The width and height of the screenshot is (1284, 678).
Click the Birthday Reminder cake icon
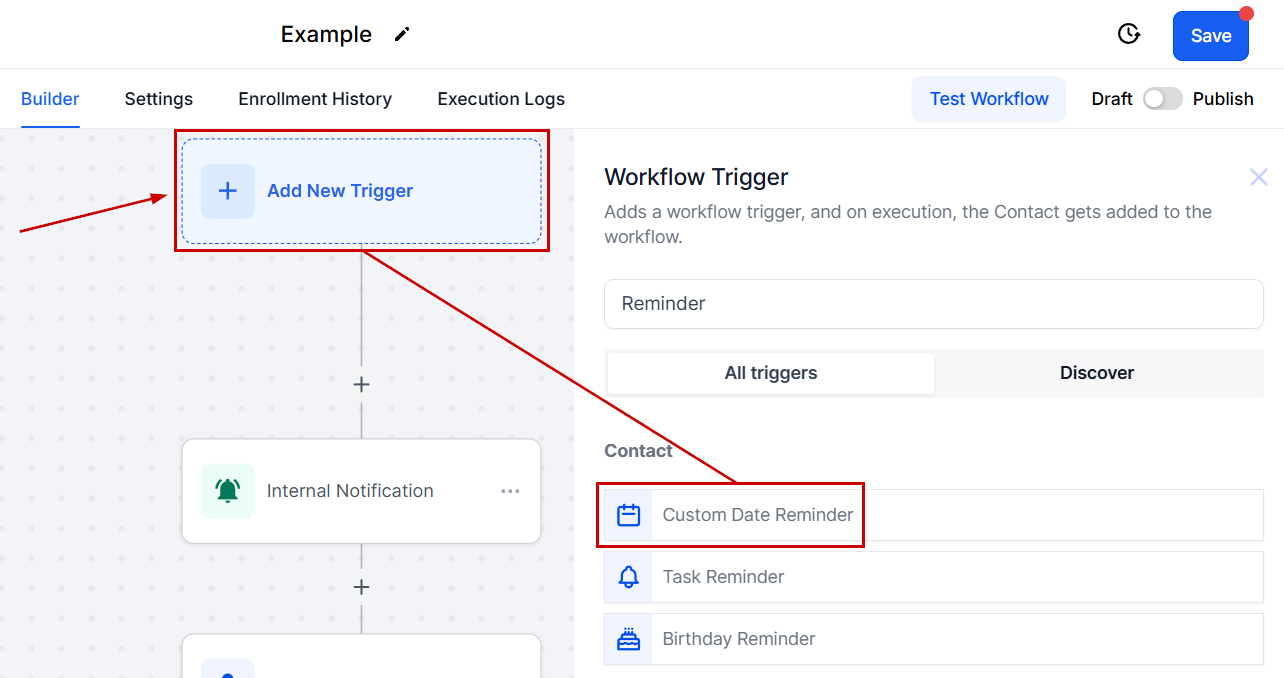click(x=628, y=639)
